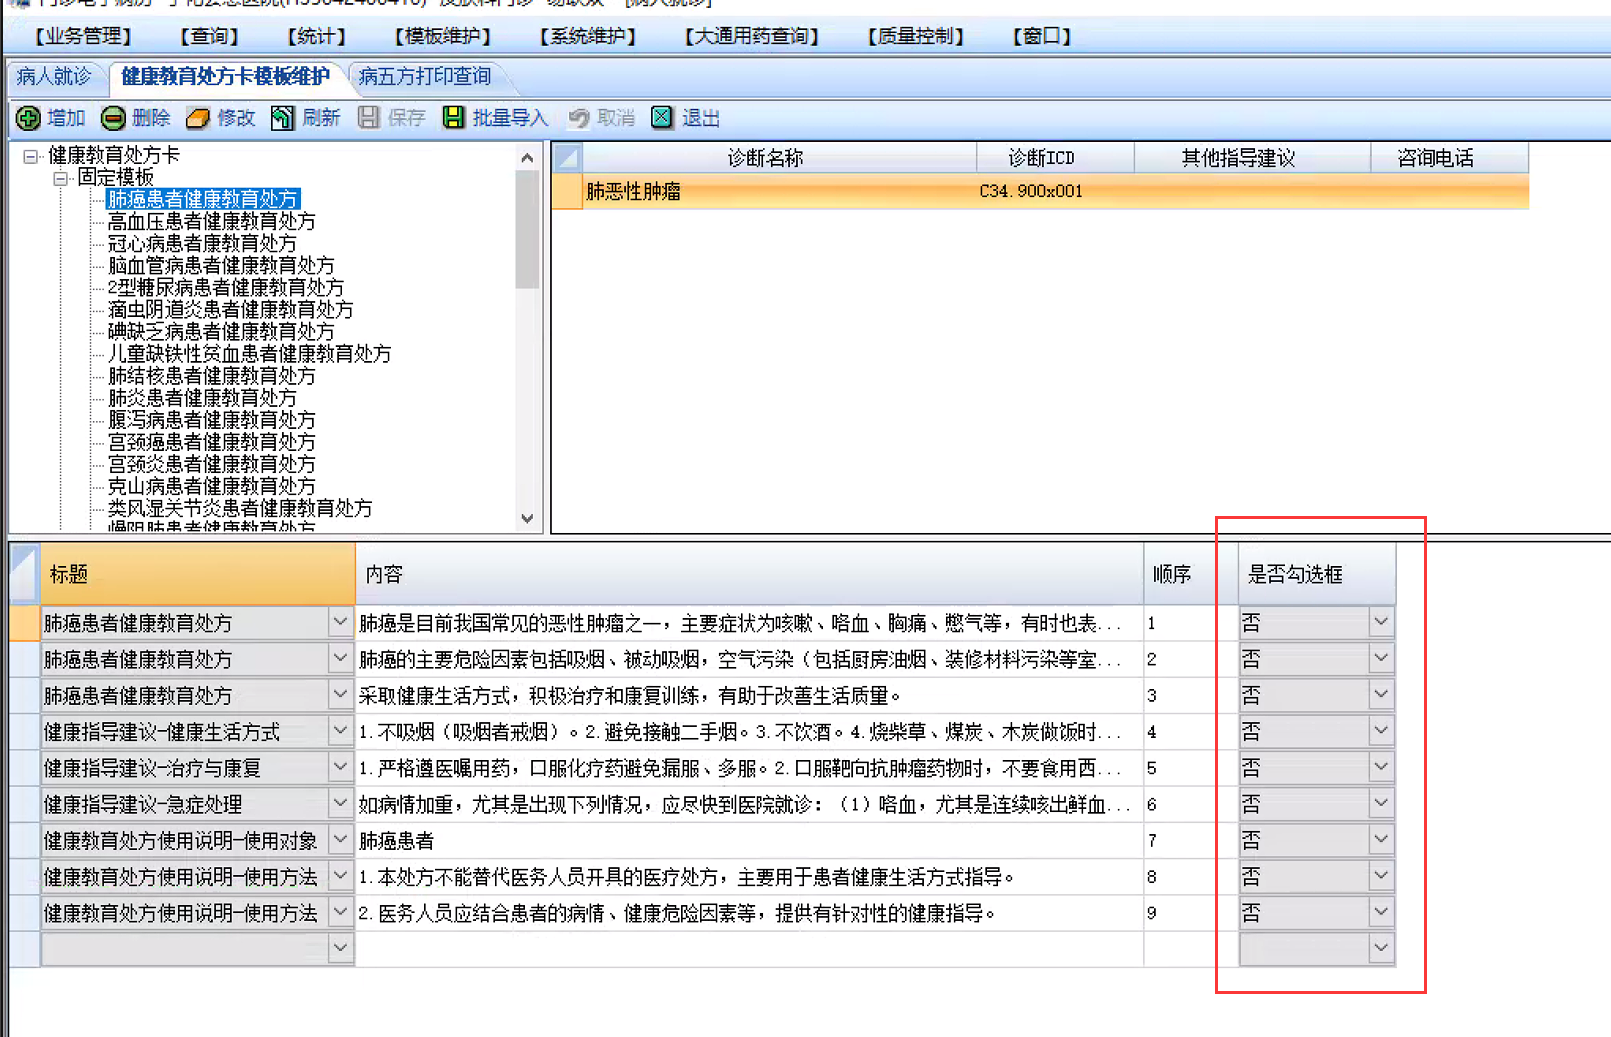Screen dimensions: 1611x1037
Task: Open the 大通用药查询 menu
Action: (x=752, y=37)
